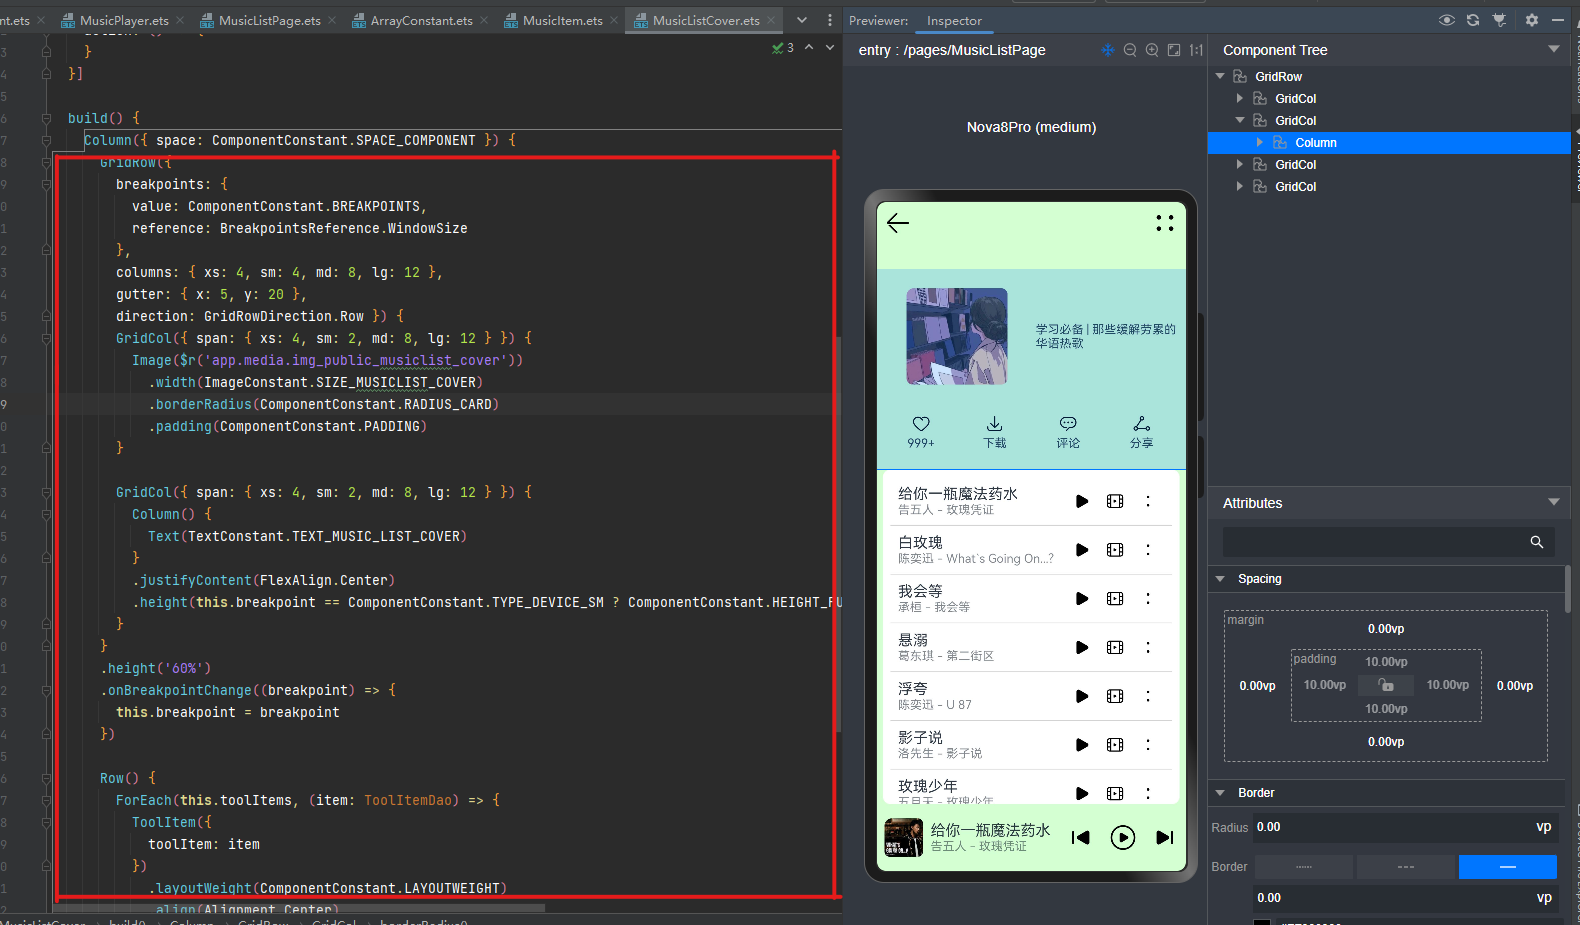This screenshot has width=1580, height=925.
Task: Switch to MusicListPage.ets tab
Action: (269, 20)
